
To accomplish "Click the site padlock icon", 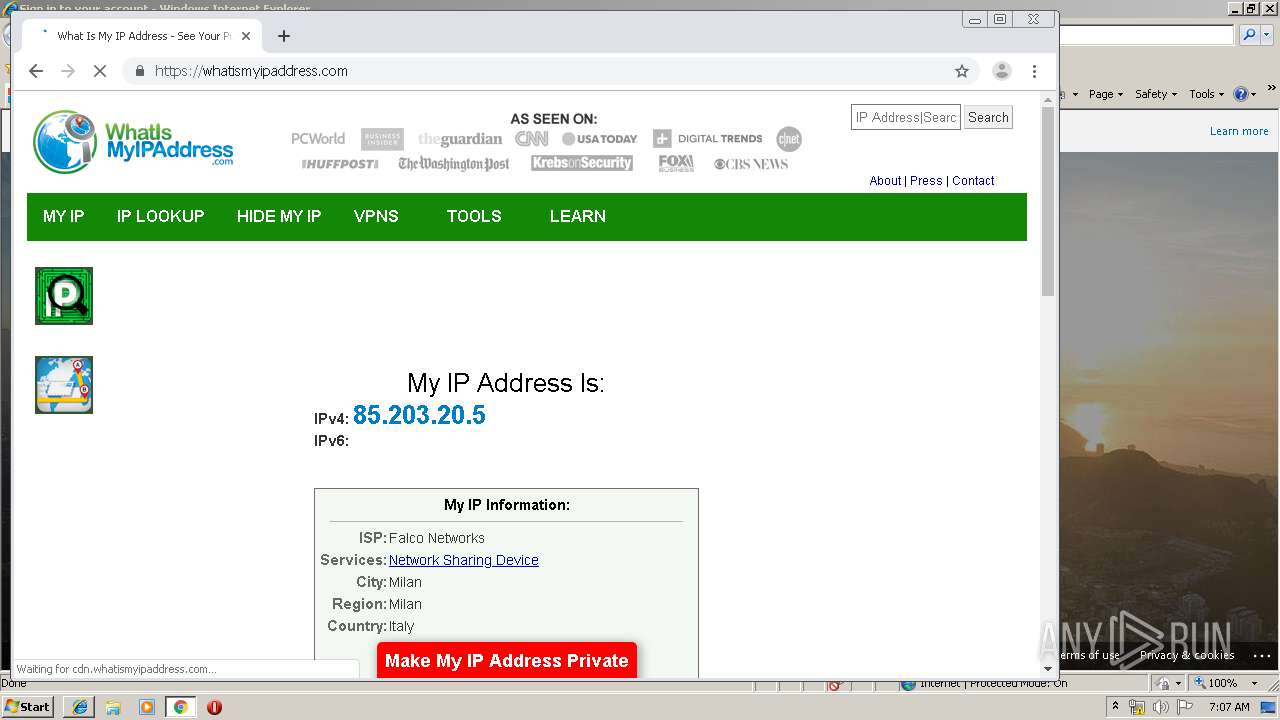I will click(x=139, y=71).
